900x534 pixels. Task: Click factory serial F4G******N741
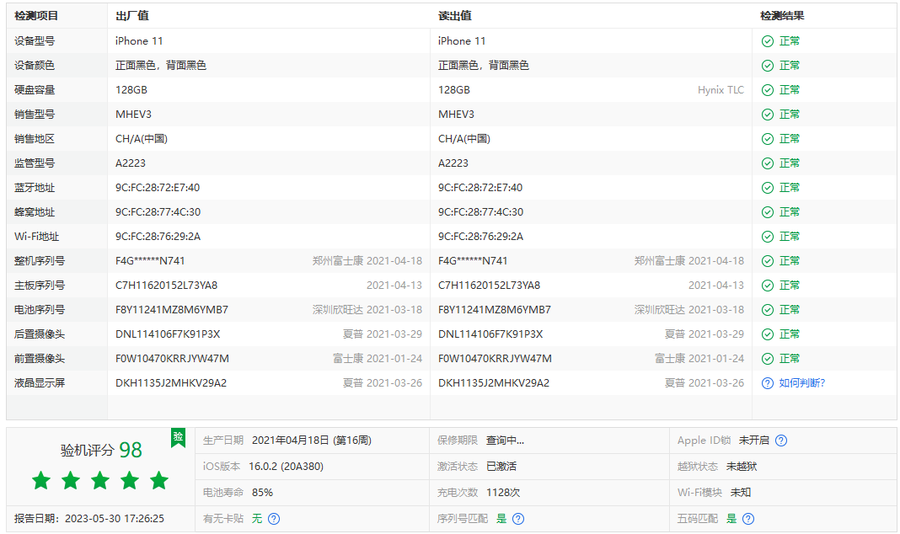(150, 261)
